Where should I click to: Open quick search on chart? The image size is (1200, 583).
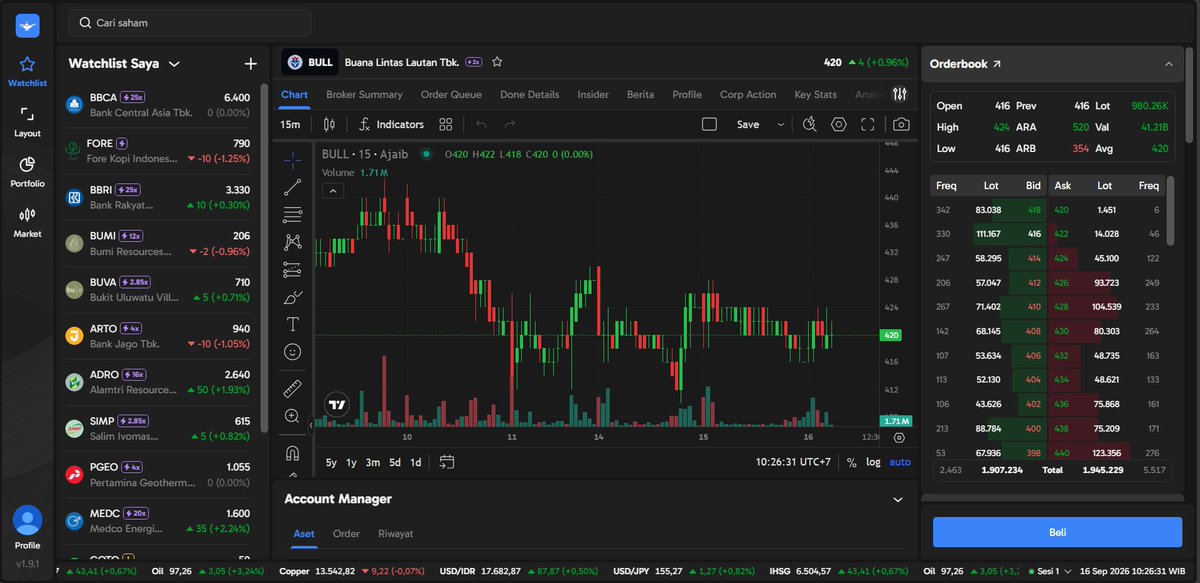tap(810, 124)
